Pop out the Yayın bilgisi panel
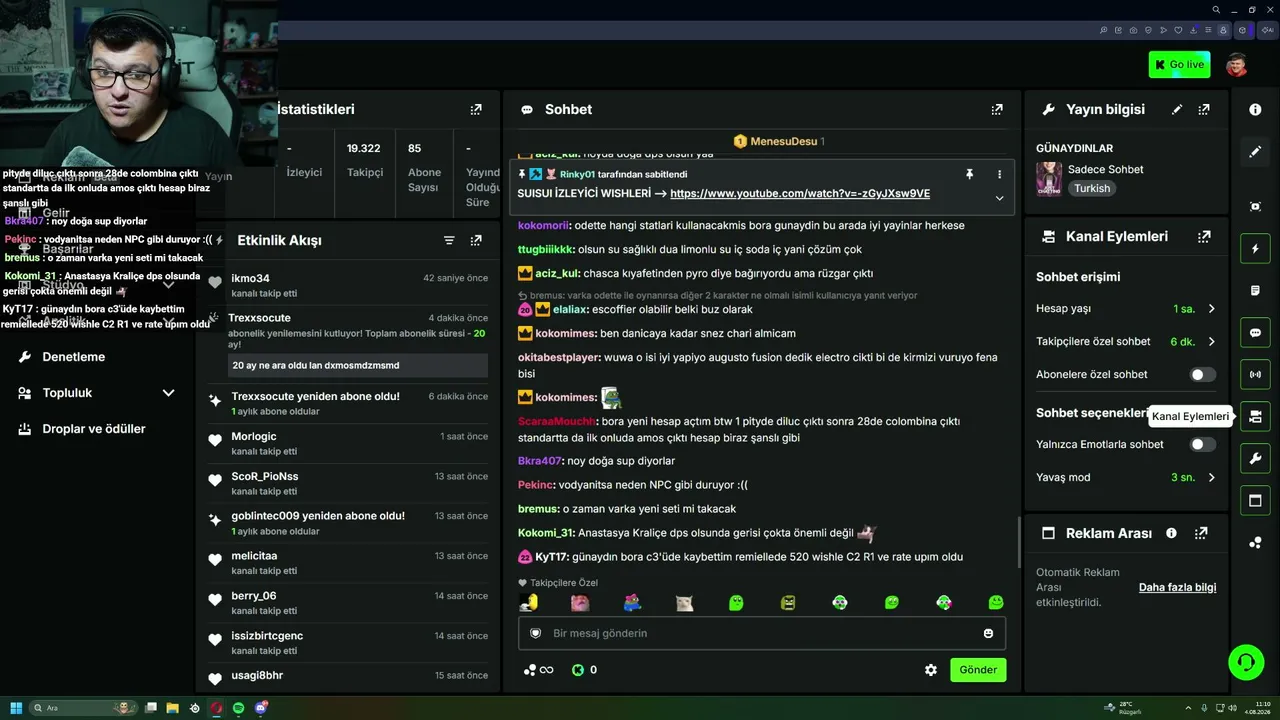Viewport: 1280px width, 720px height. click(x=1204, y=109)
